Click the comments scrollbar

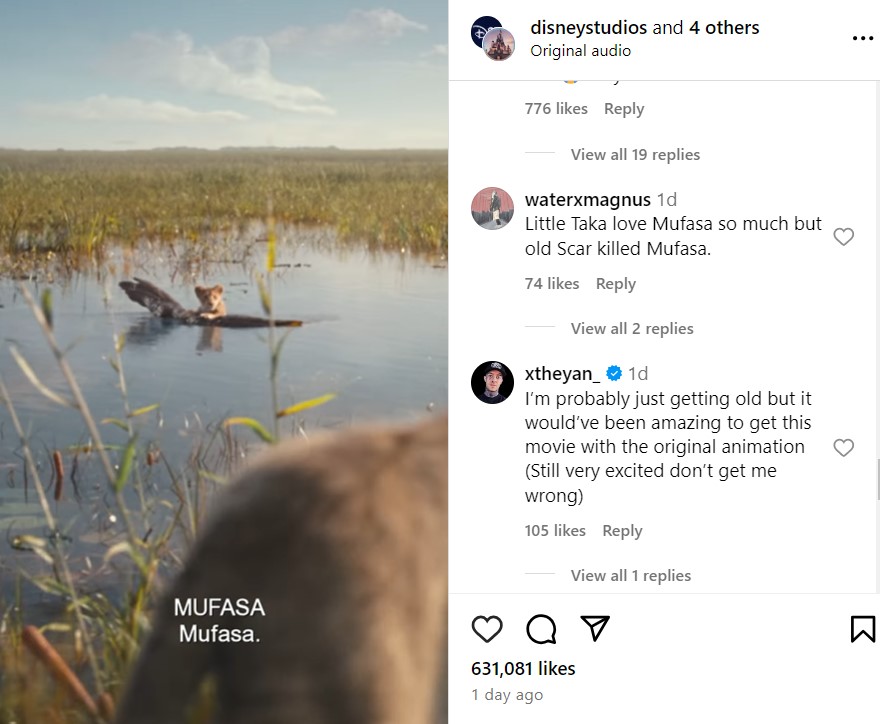point(875,480)
